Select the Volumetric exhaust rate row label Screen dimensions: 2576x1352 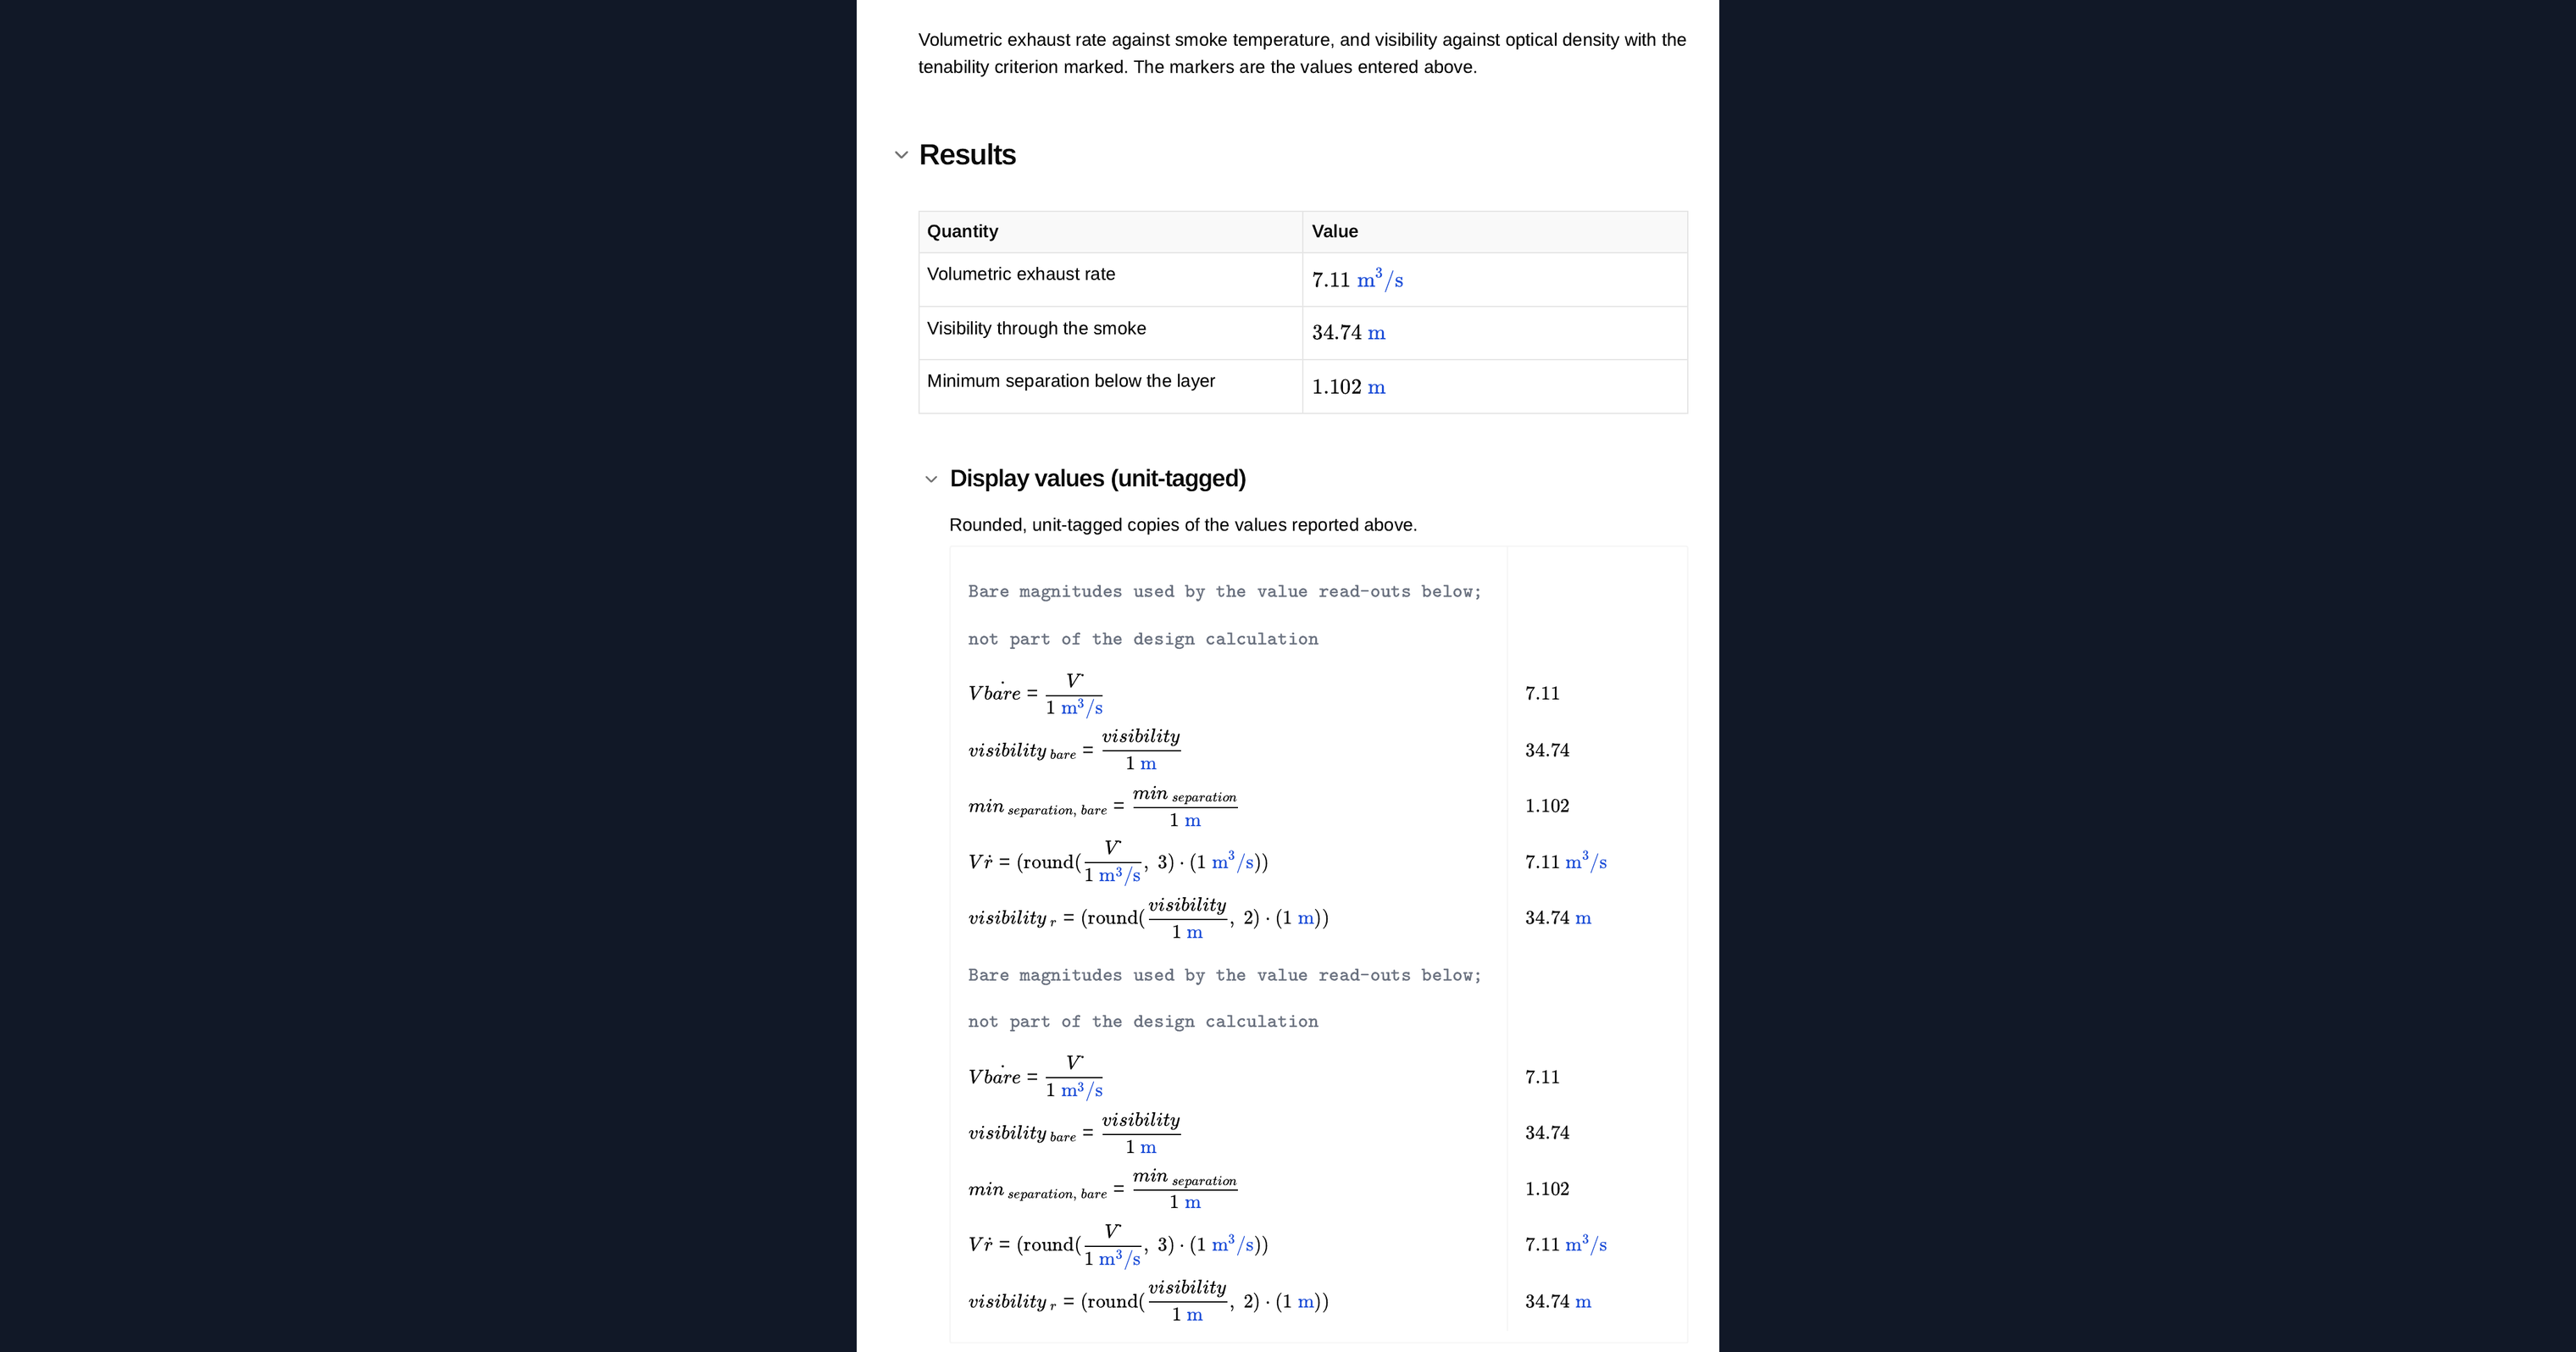coord(1020,274)
